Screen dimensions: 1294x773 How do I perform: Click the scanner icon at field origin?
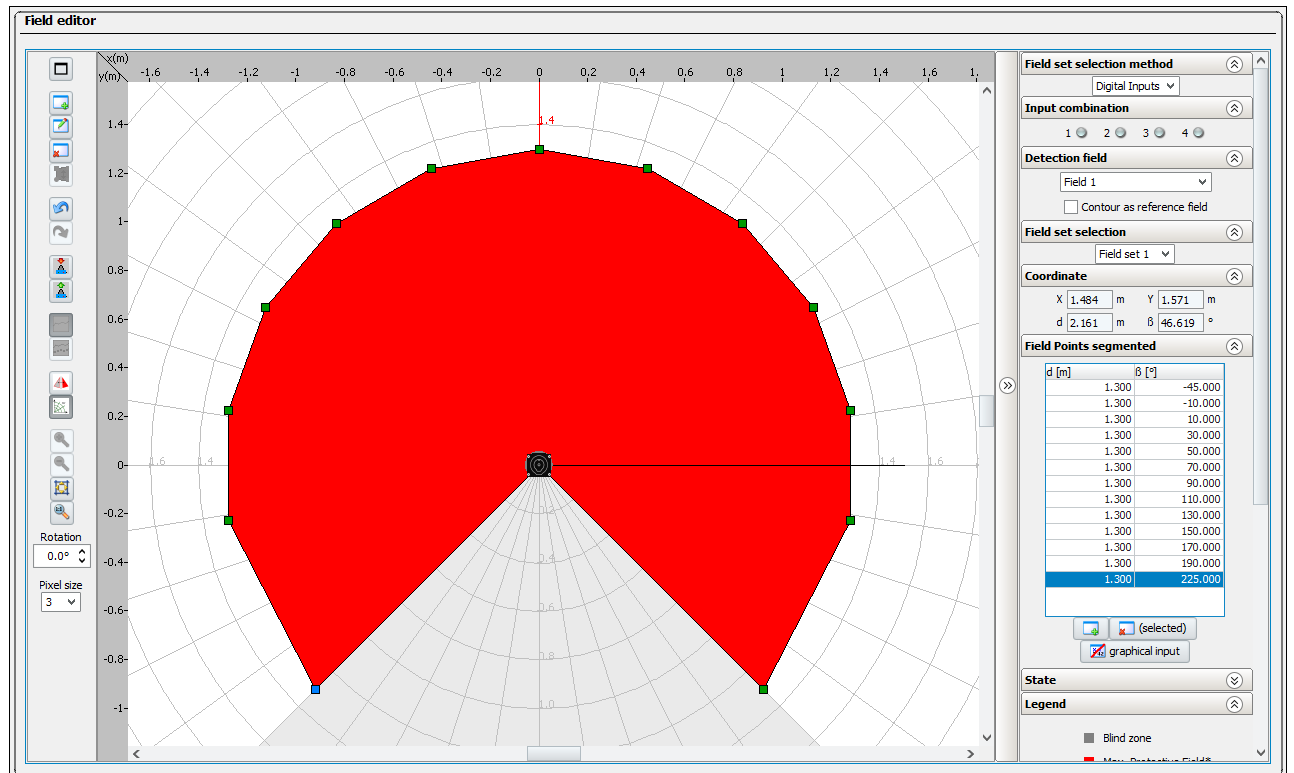coord(539,464)
